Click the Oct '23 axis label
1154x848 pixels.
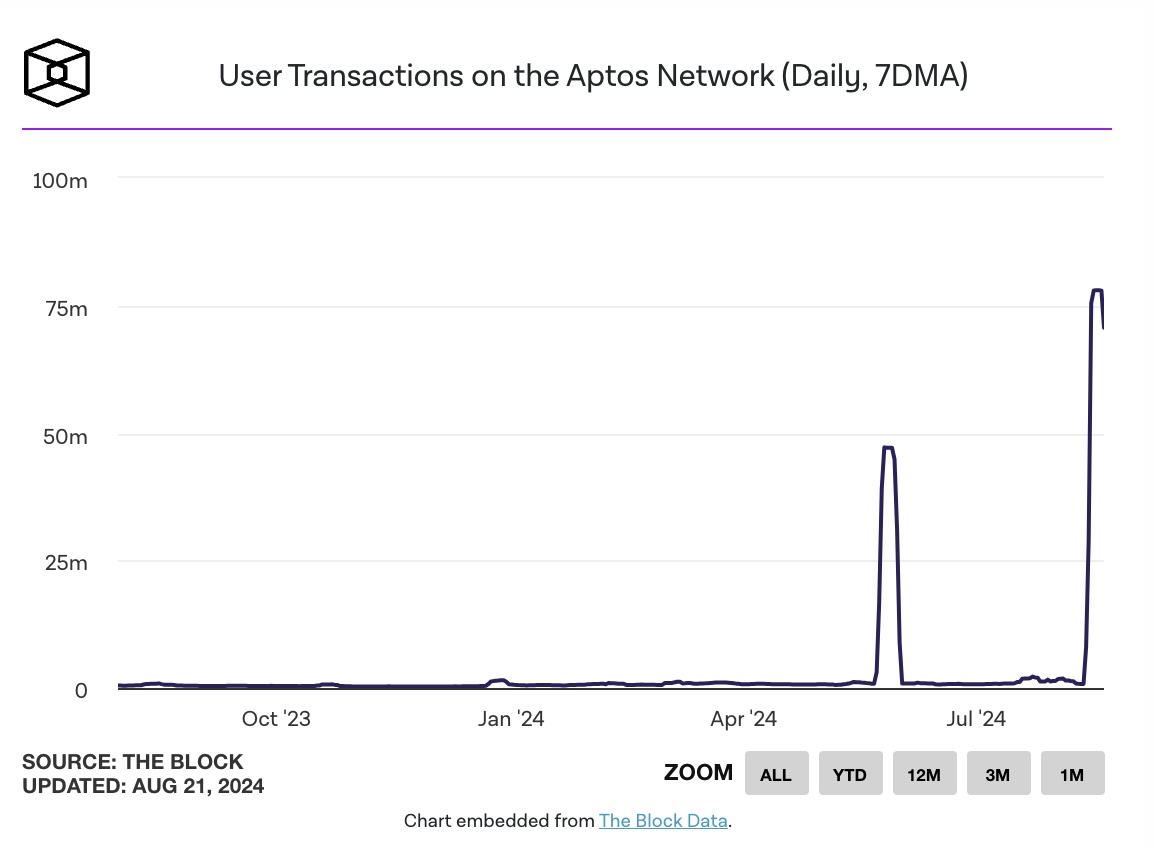[x=276, y=718]
